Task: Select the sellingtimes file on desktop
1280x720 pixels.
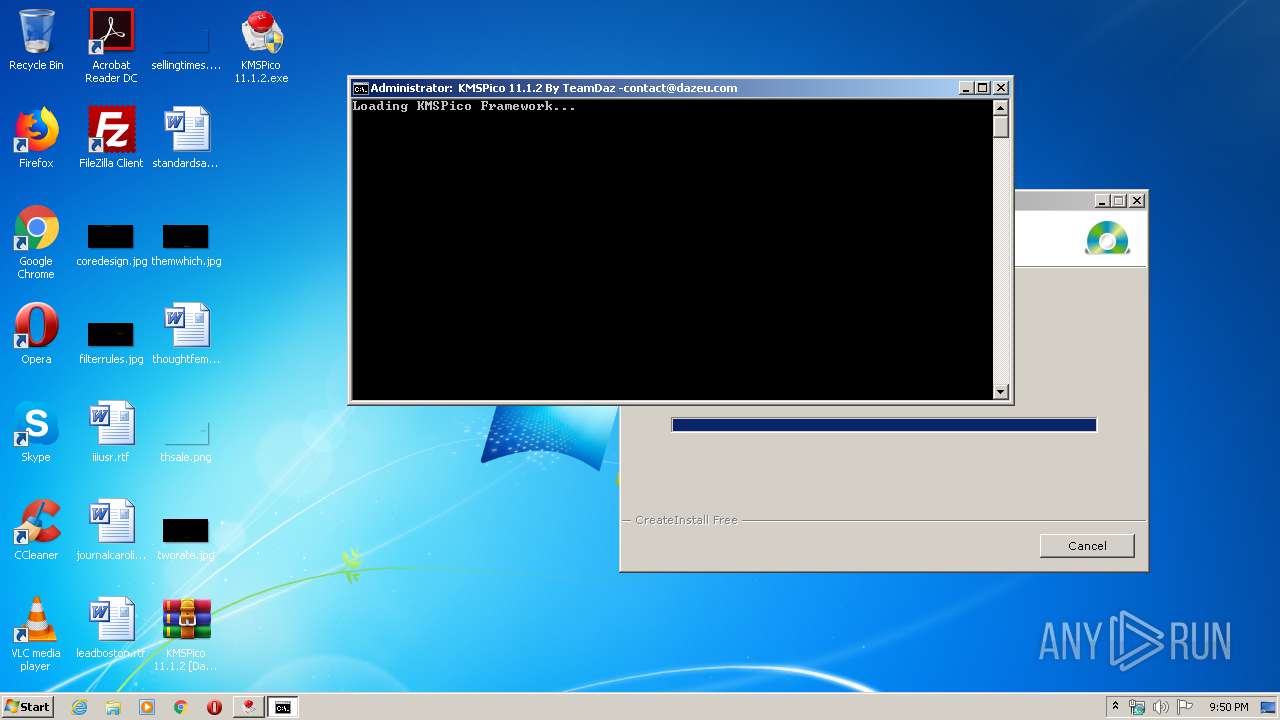Action: click(186, 47)
